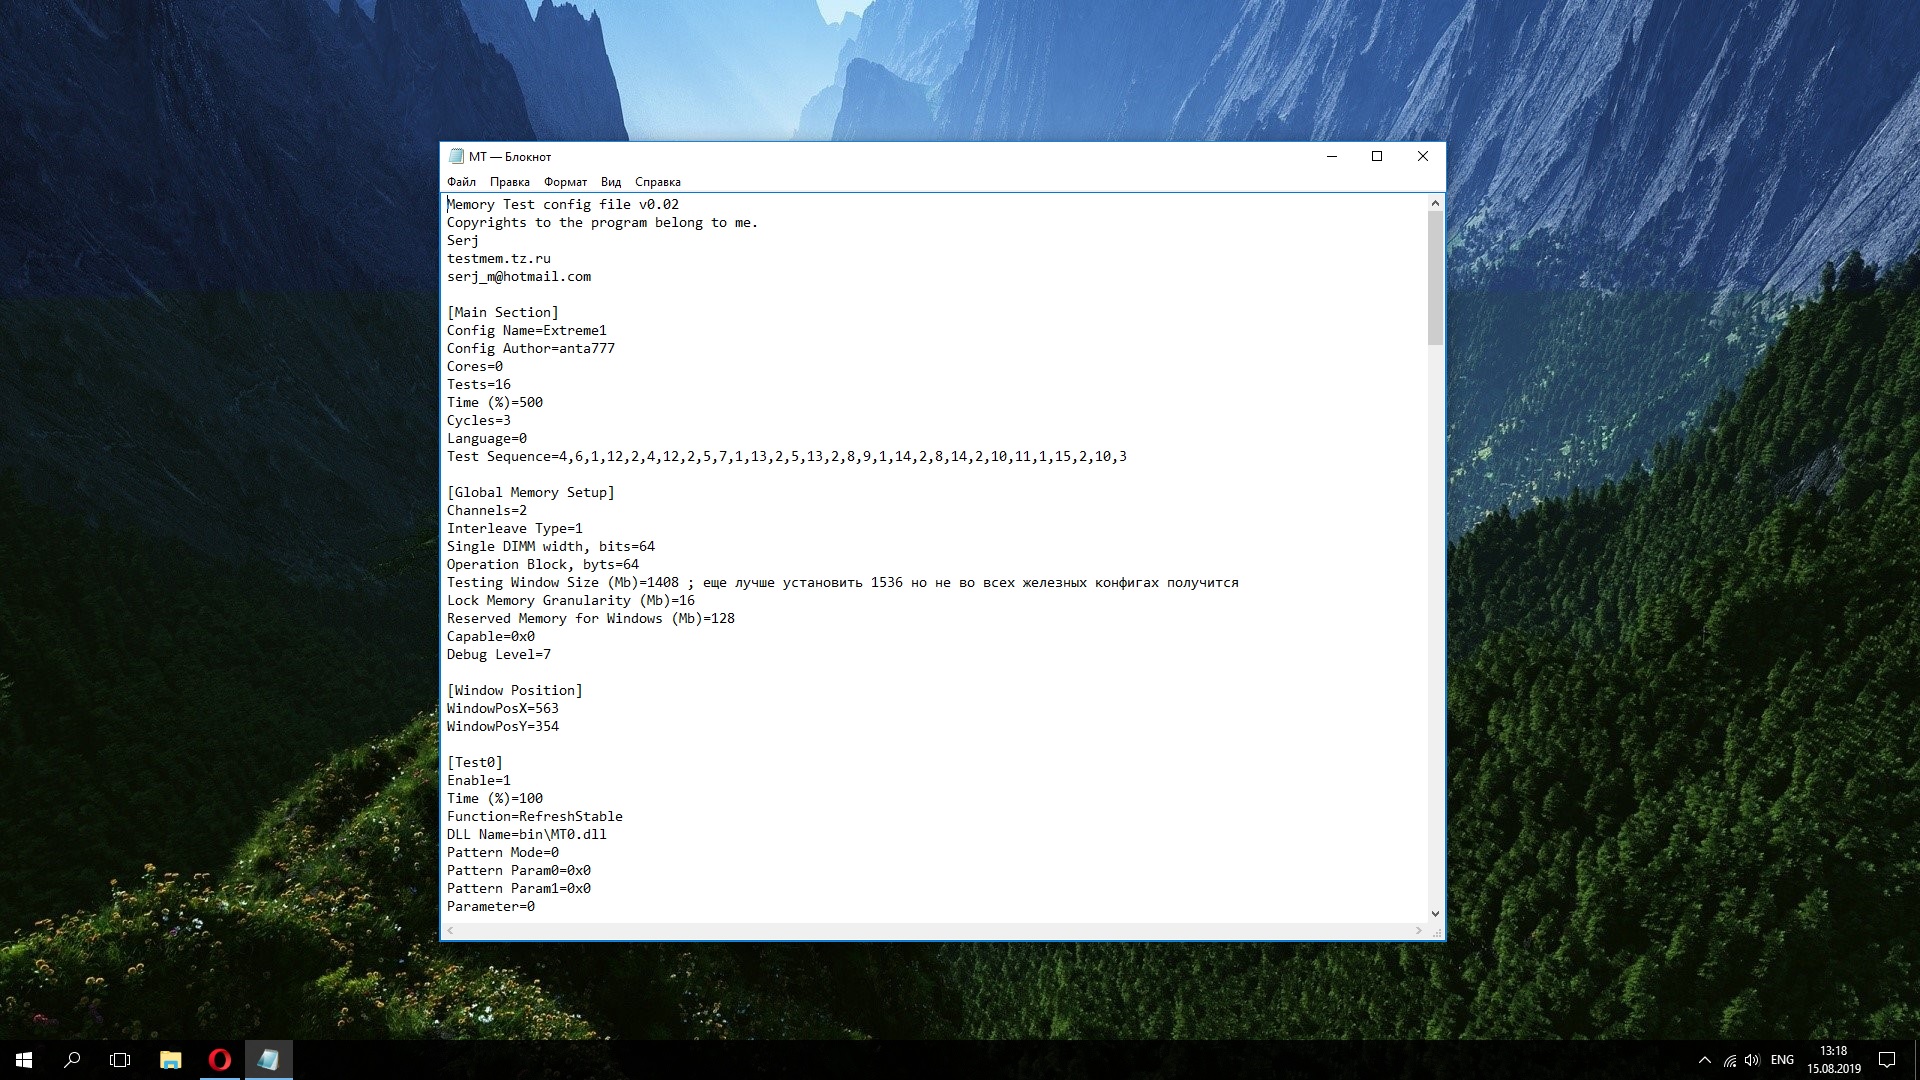Image resolution: width=1920 pixels, height=1080 pixels.
Task: Place cursor on the Cycles=3 line
Action: point(479,421)
